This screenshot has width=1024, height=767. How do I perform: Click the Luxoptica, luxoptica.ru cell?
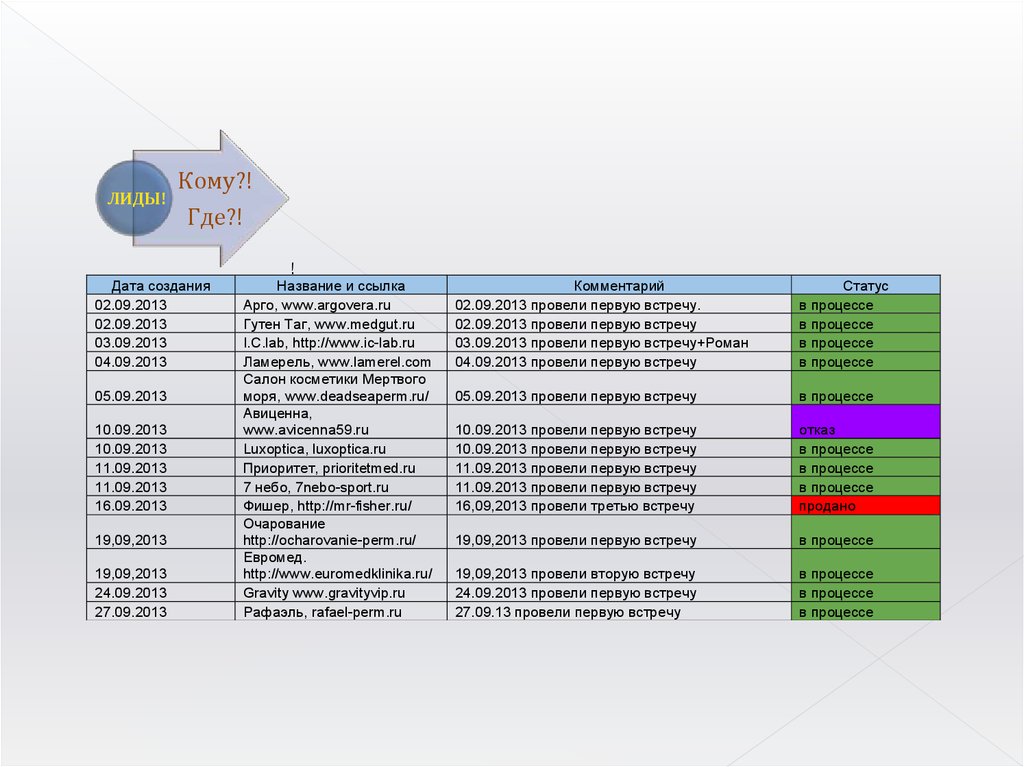click(x=341, y=448)
